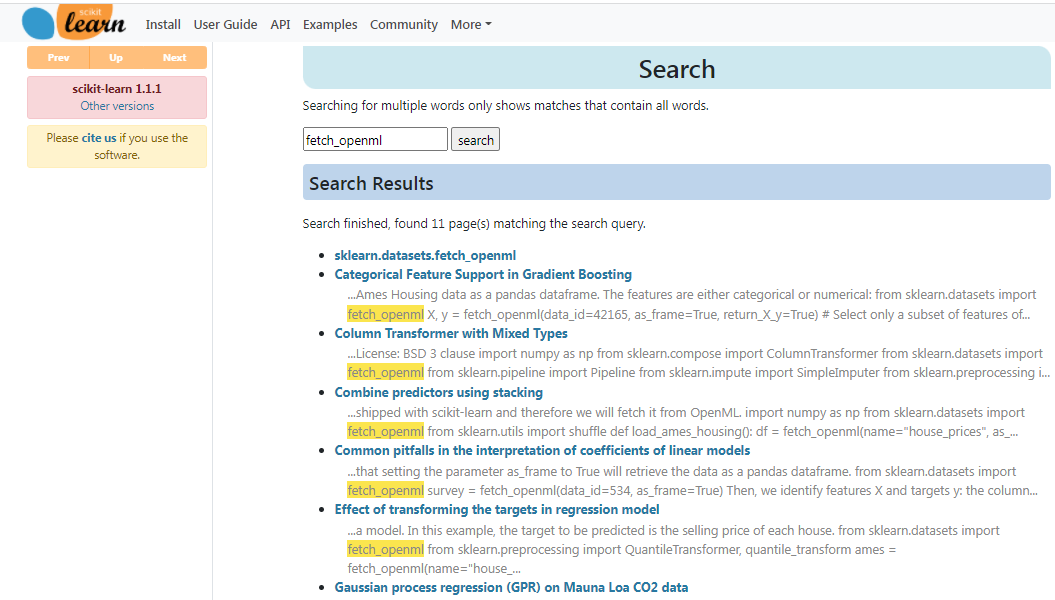
Task: Open Combine predictors using stacking result
Action: coord(439,392)
